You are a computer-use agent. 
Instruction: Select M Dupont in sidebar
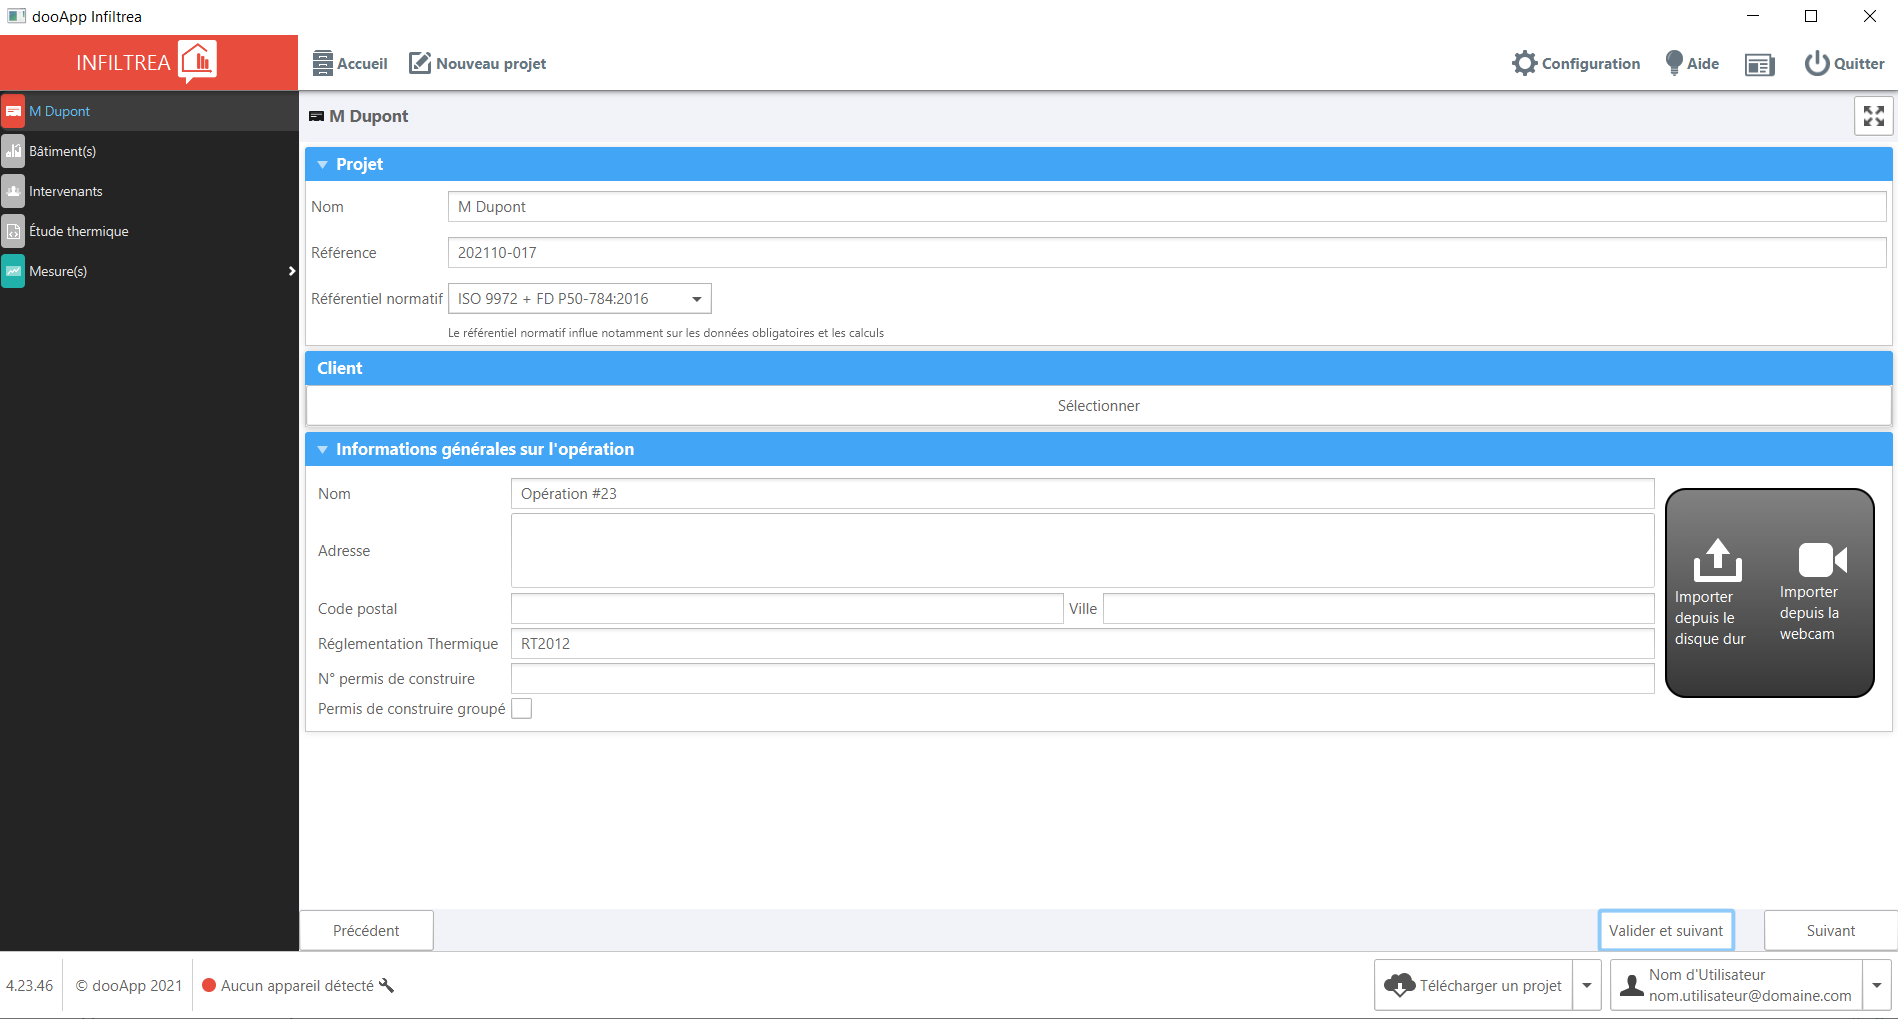pos(149,111)
